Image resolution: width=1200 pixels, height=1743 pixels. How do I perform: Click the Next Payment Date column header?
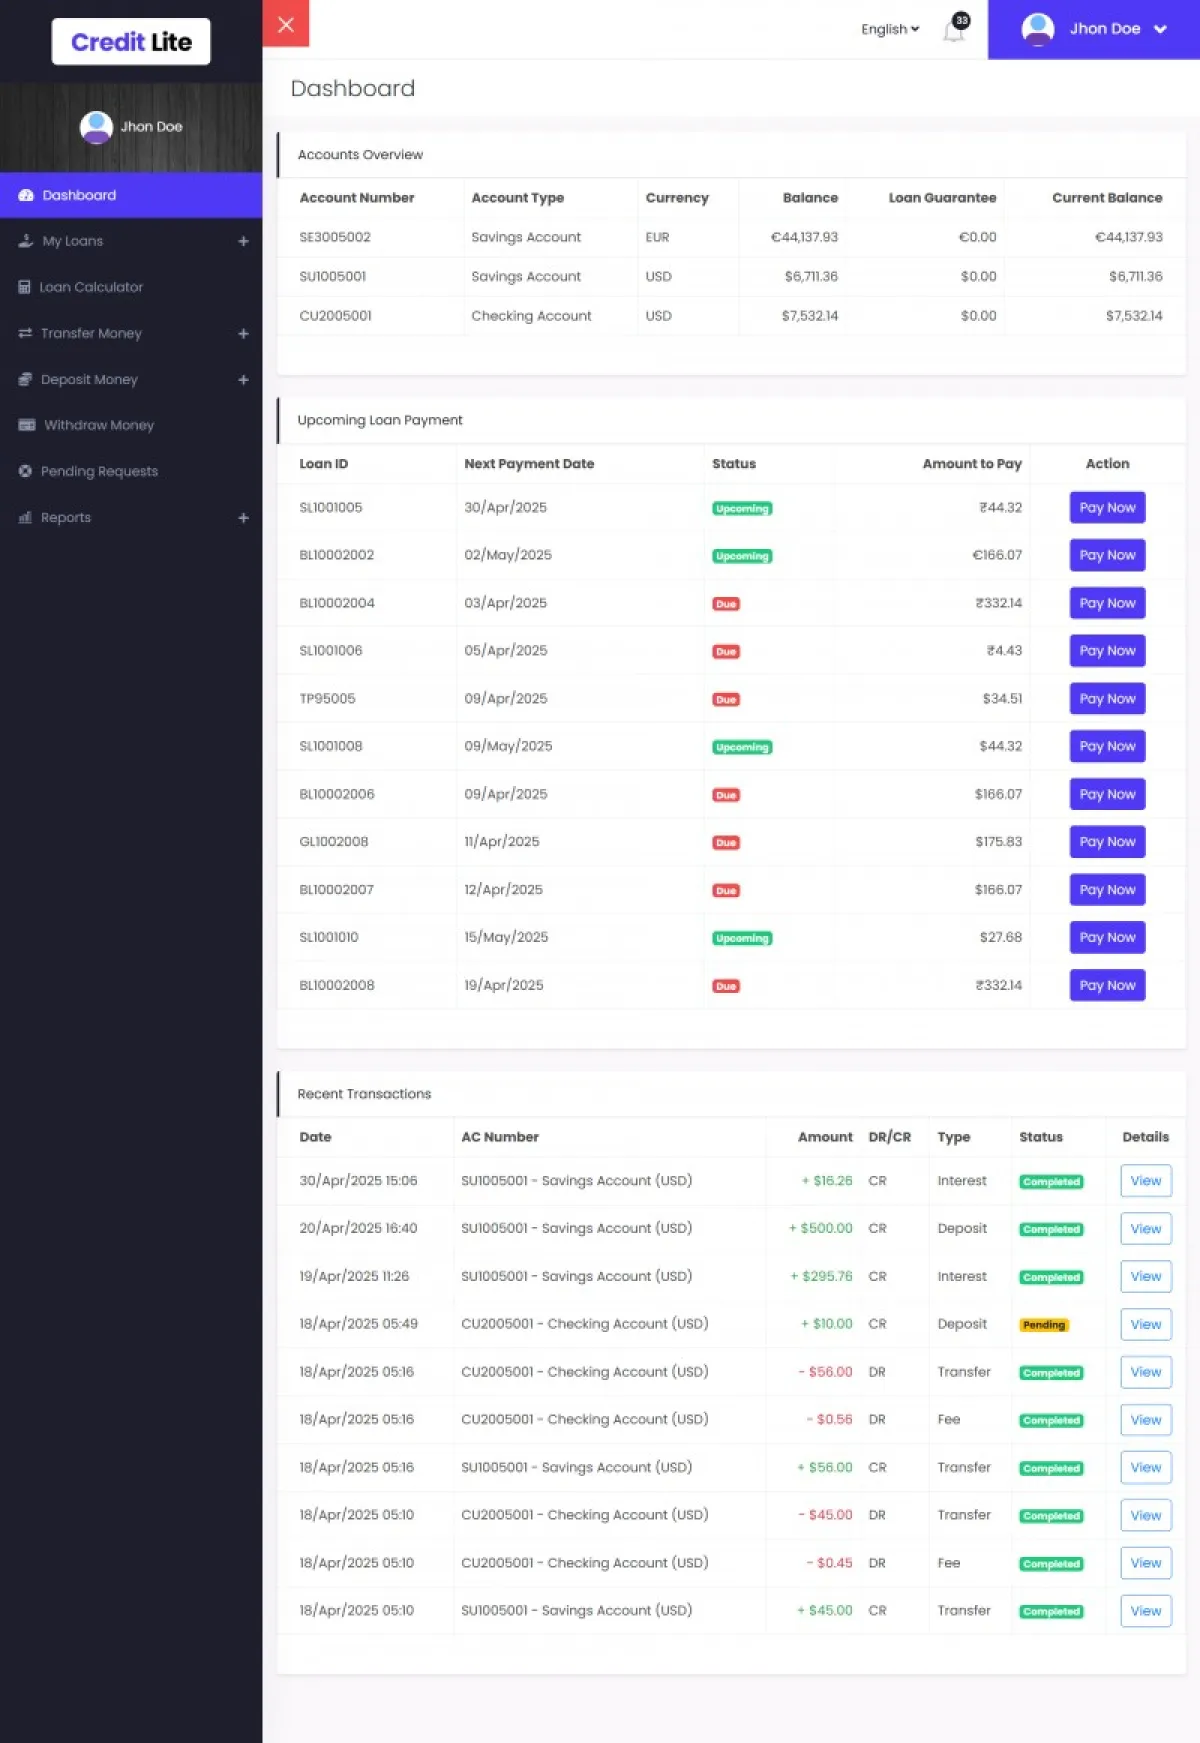point(529,464)
